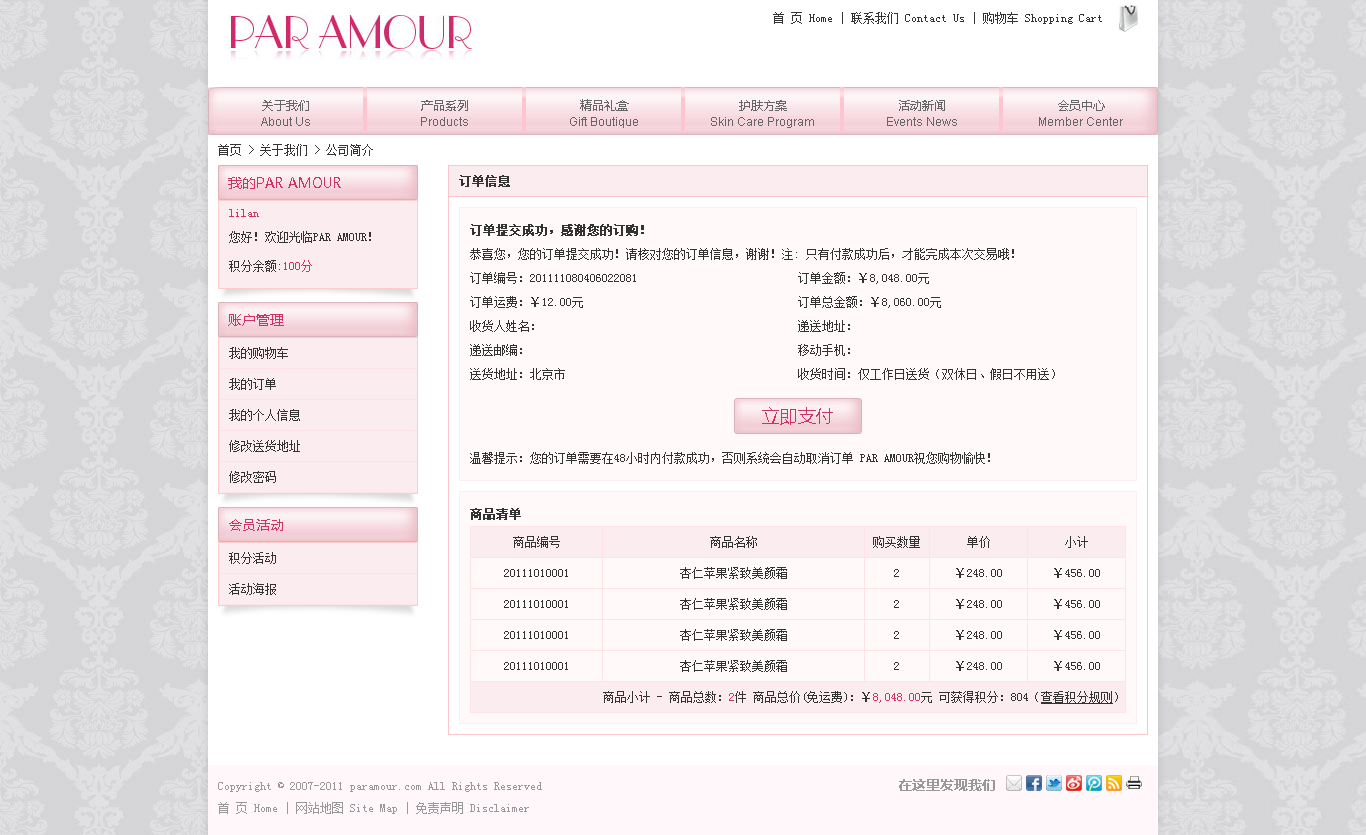Viewport: 1366px width, 835px height.
Task: Click the printer icon in footer
Action: click(x=1134, y=783)
